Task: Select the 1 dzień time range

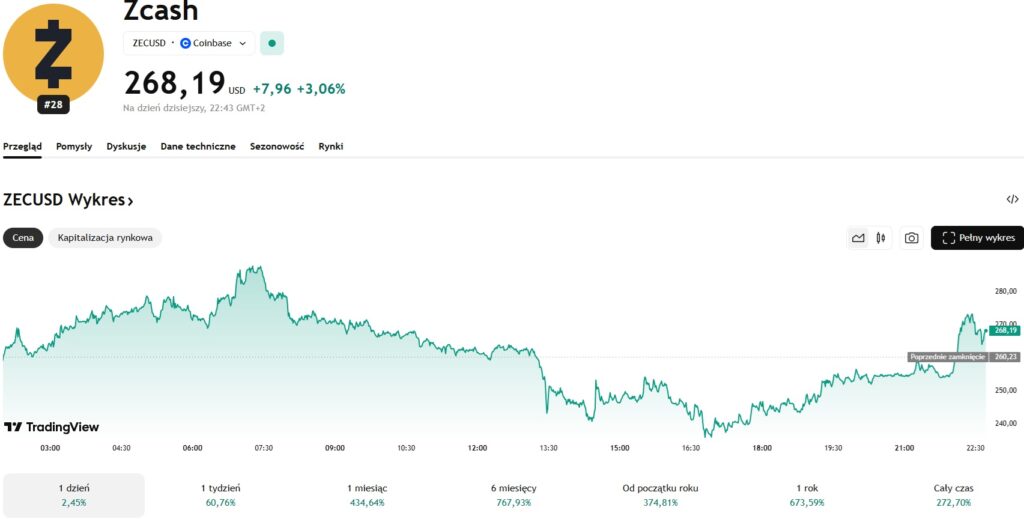Action: click(x=73, y=495)
